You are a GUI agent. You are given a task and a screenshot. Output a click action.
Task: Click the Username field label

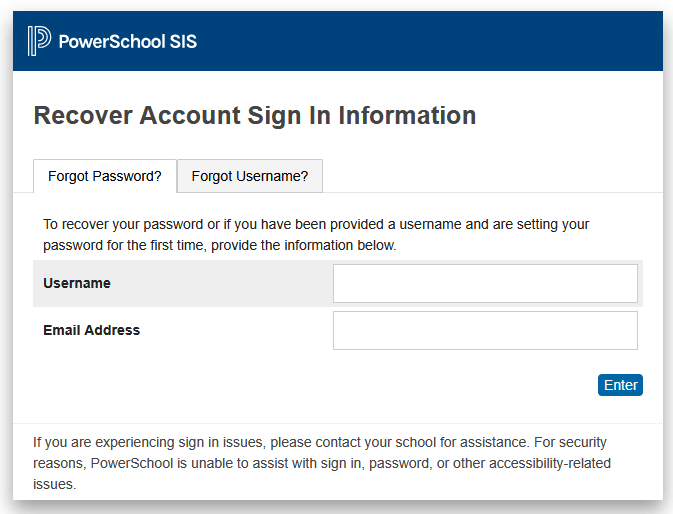point(77,283)
